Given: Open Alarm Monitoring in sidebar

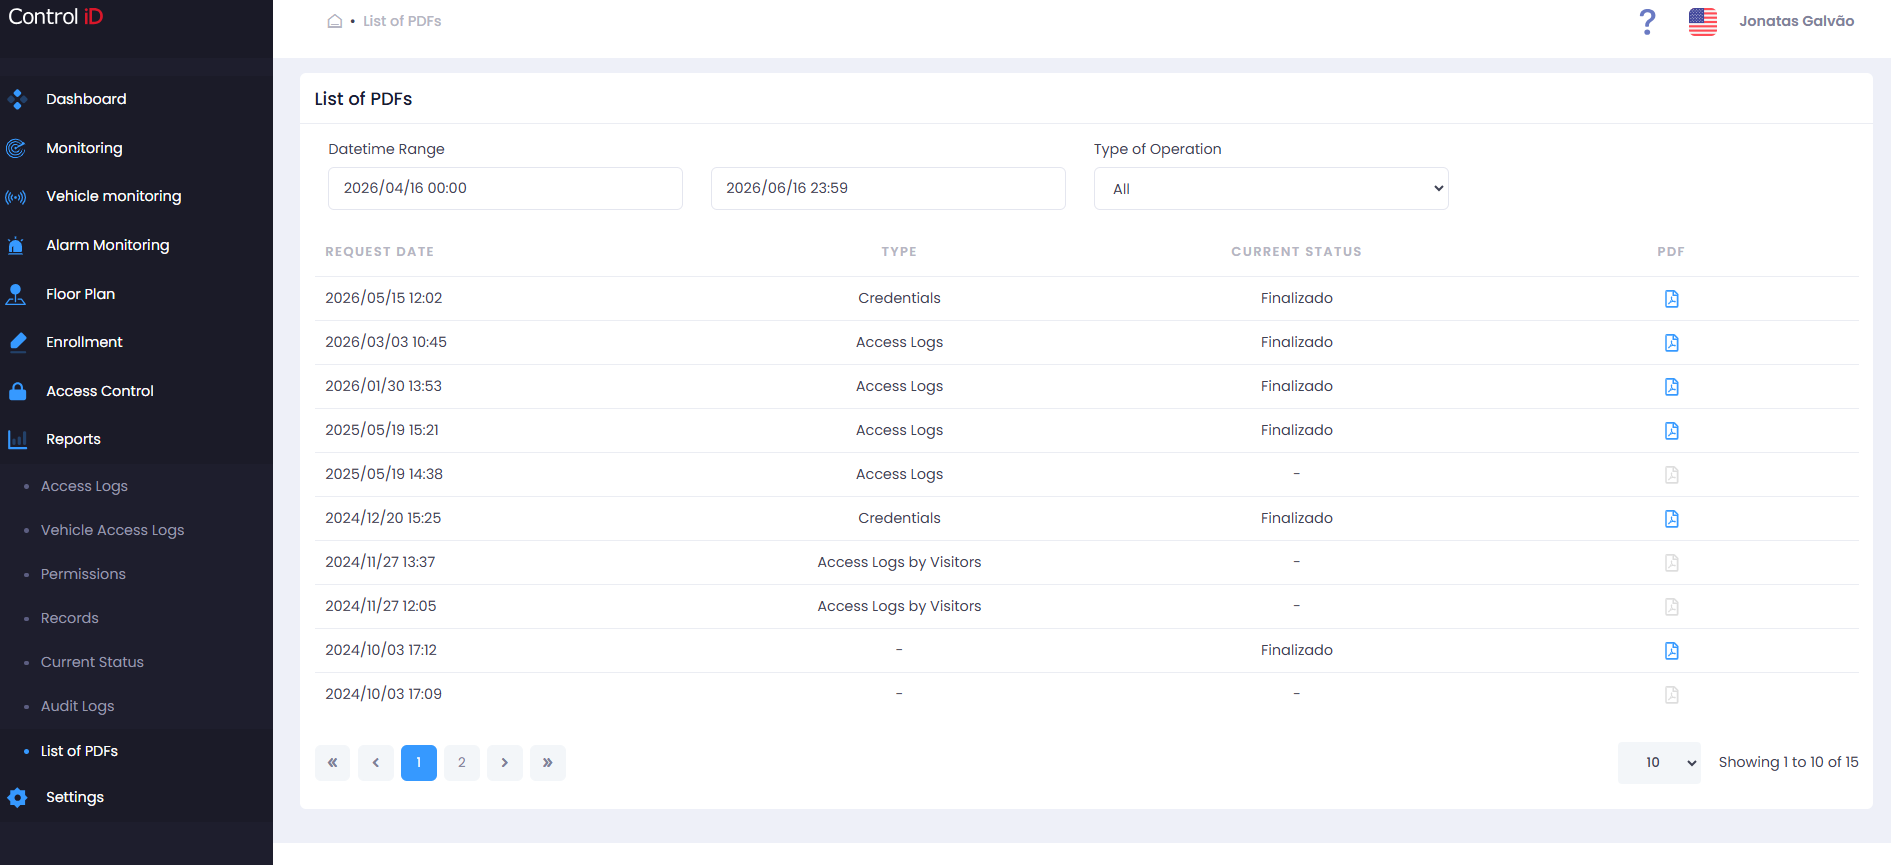Looking at the screenshot, I should pos(107,245).
